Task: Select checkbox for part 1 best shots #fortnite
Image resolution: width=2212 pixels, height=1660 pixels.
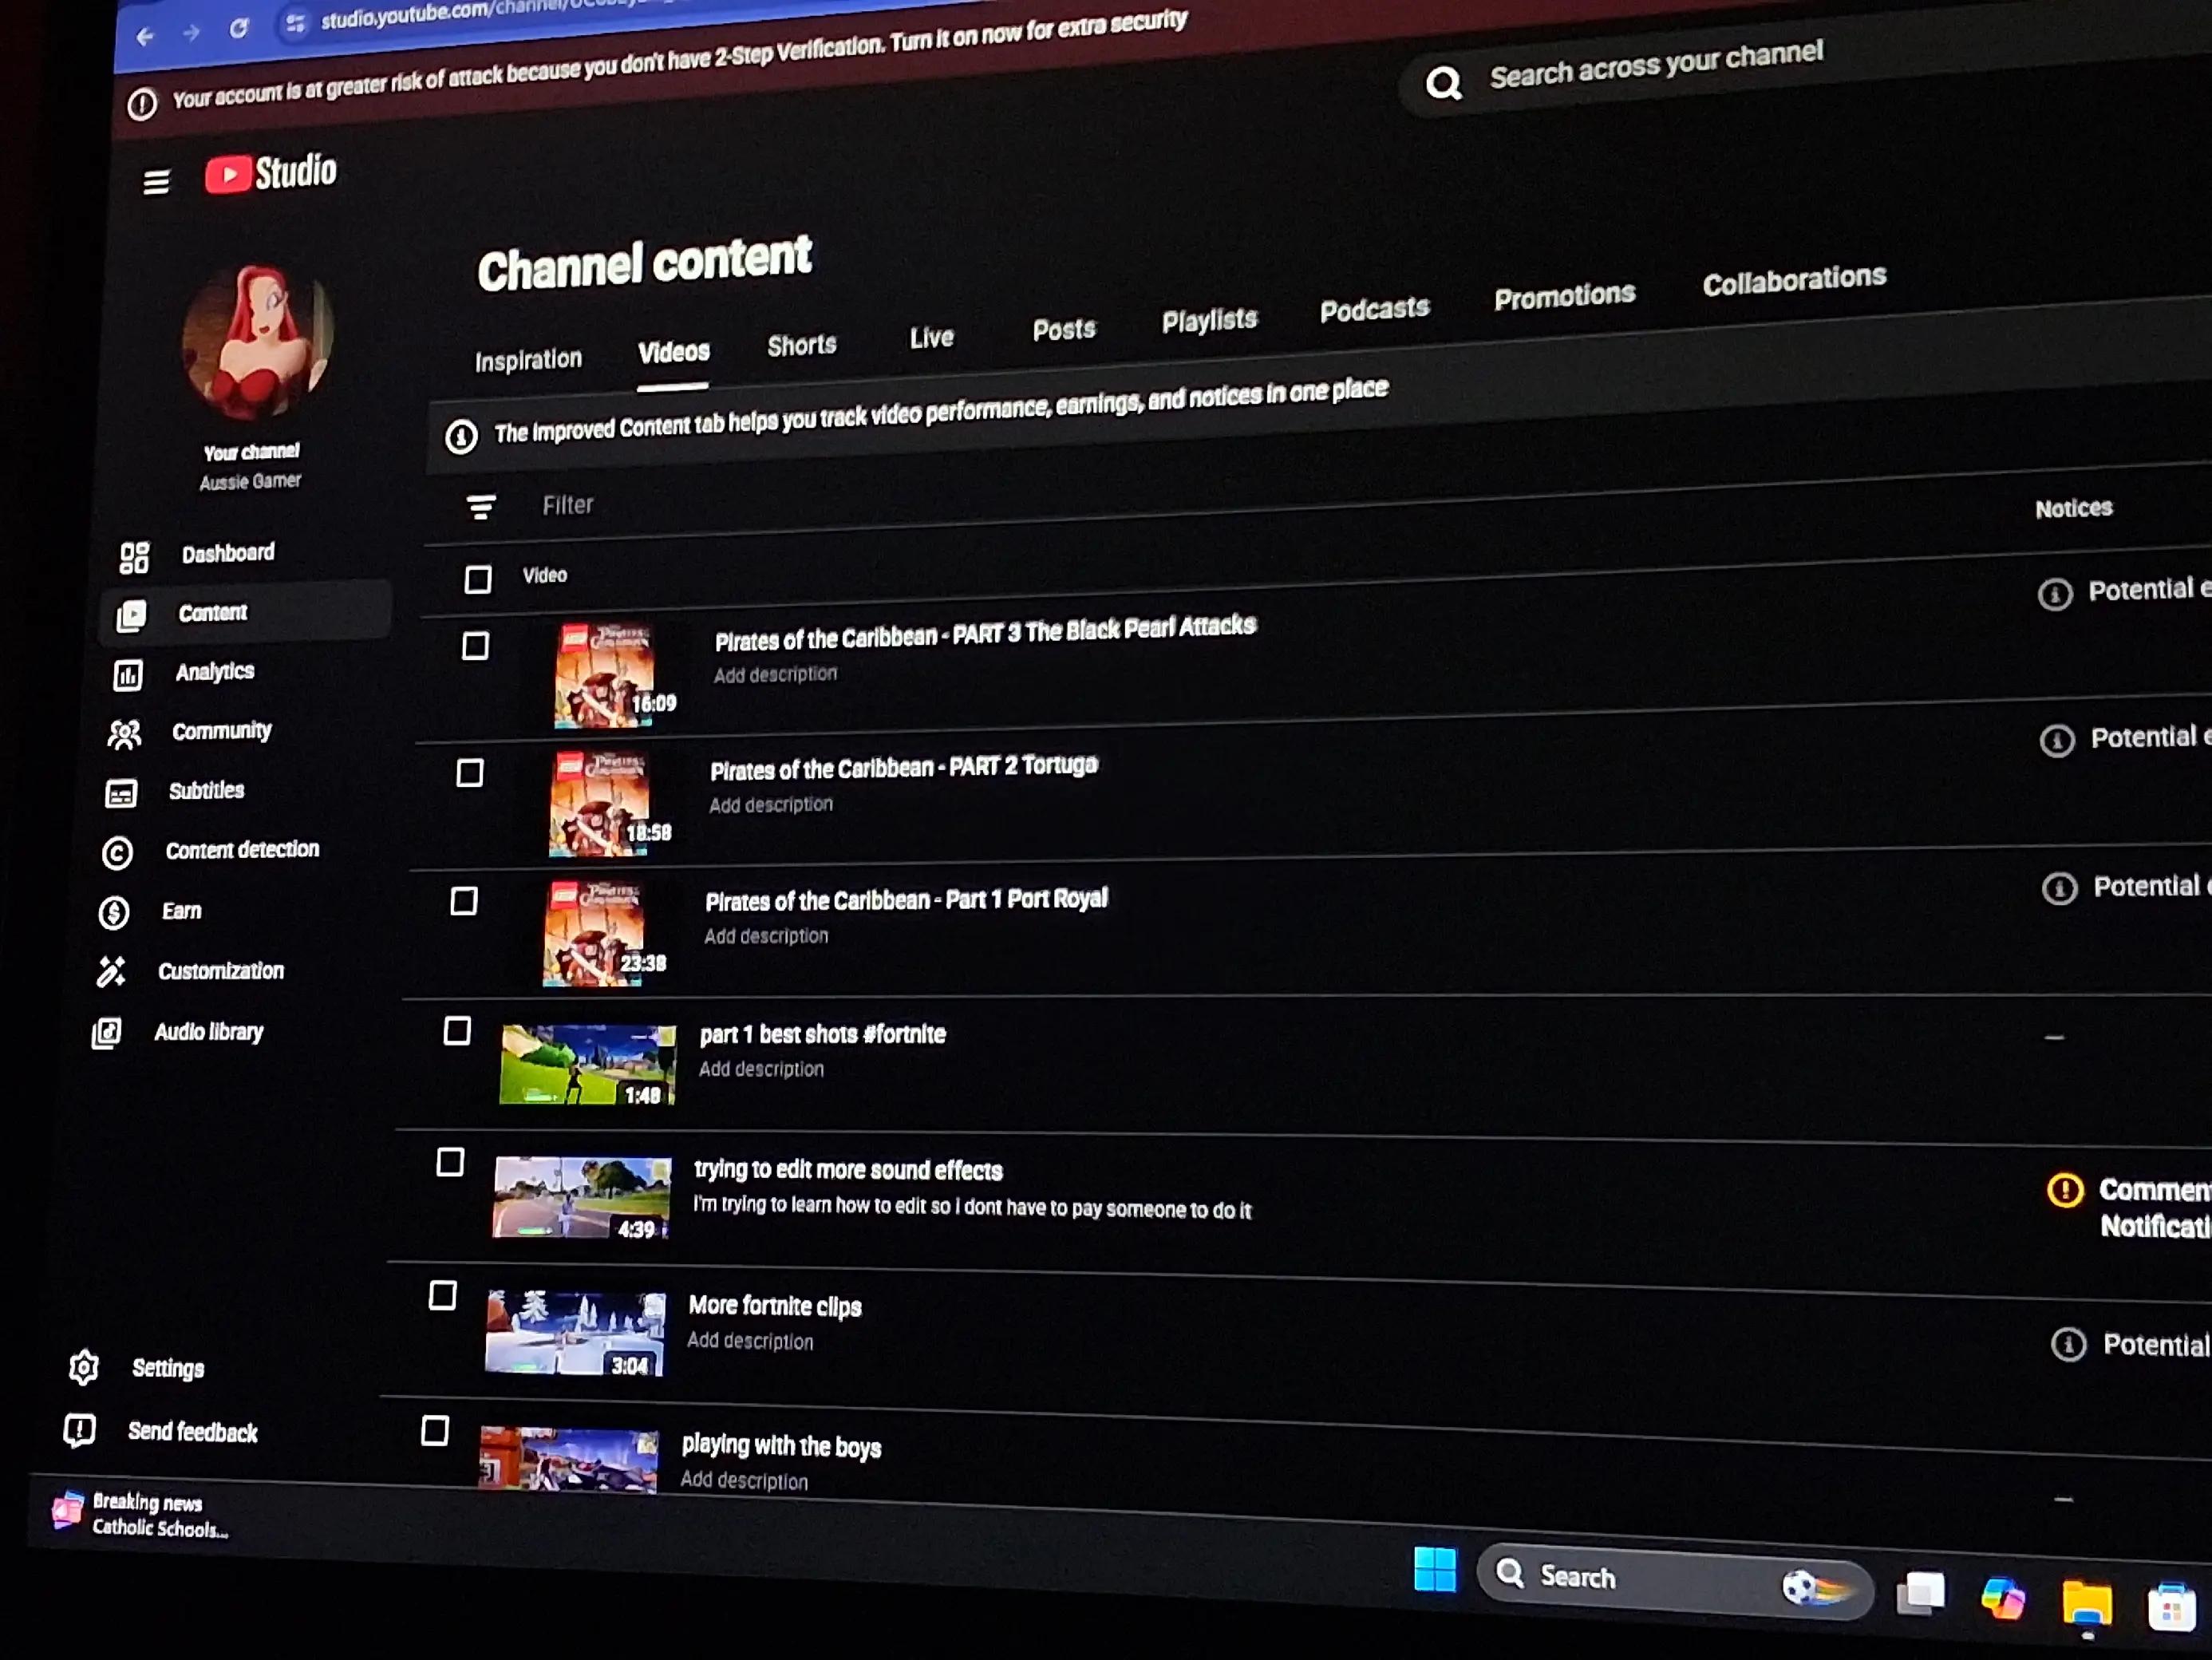Action: pos(457,1031)
